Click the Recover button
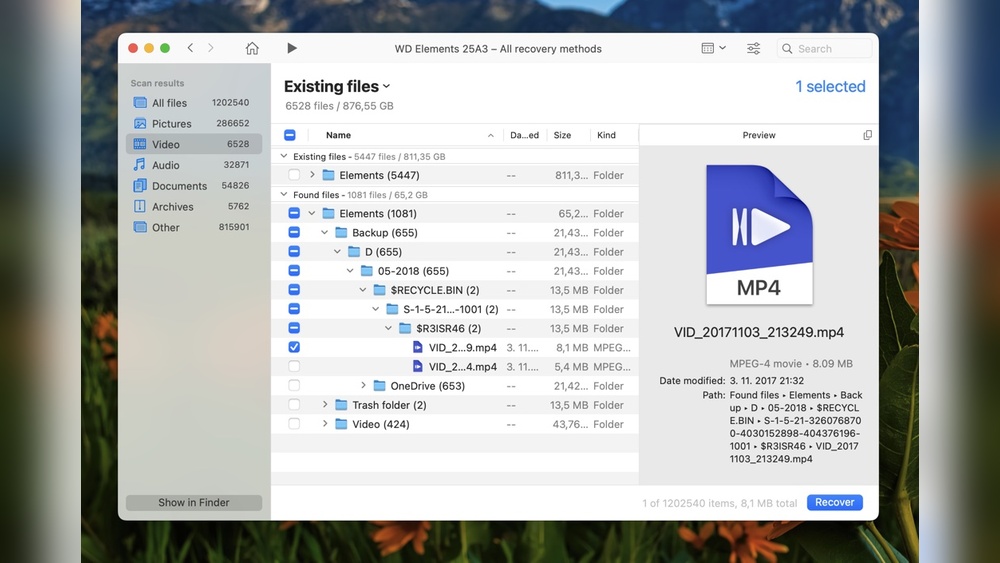Image resolution: width=1000 pixels, height=563 pixels. (x=834, y=502)
